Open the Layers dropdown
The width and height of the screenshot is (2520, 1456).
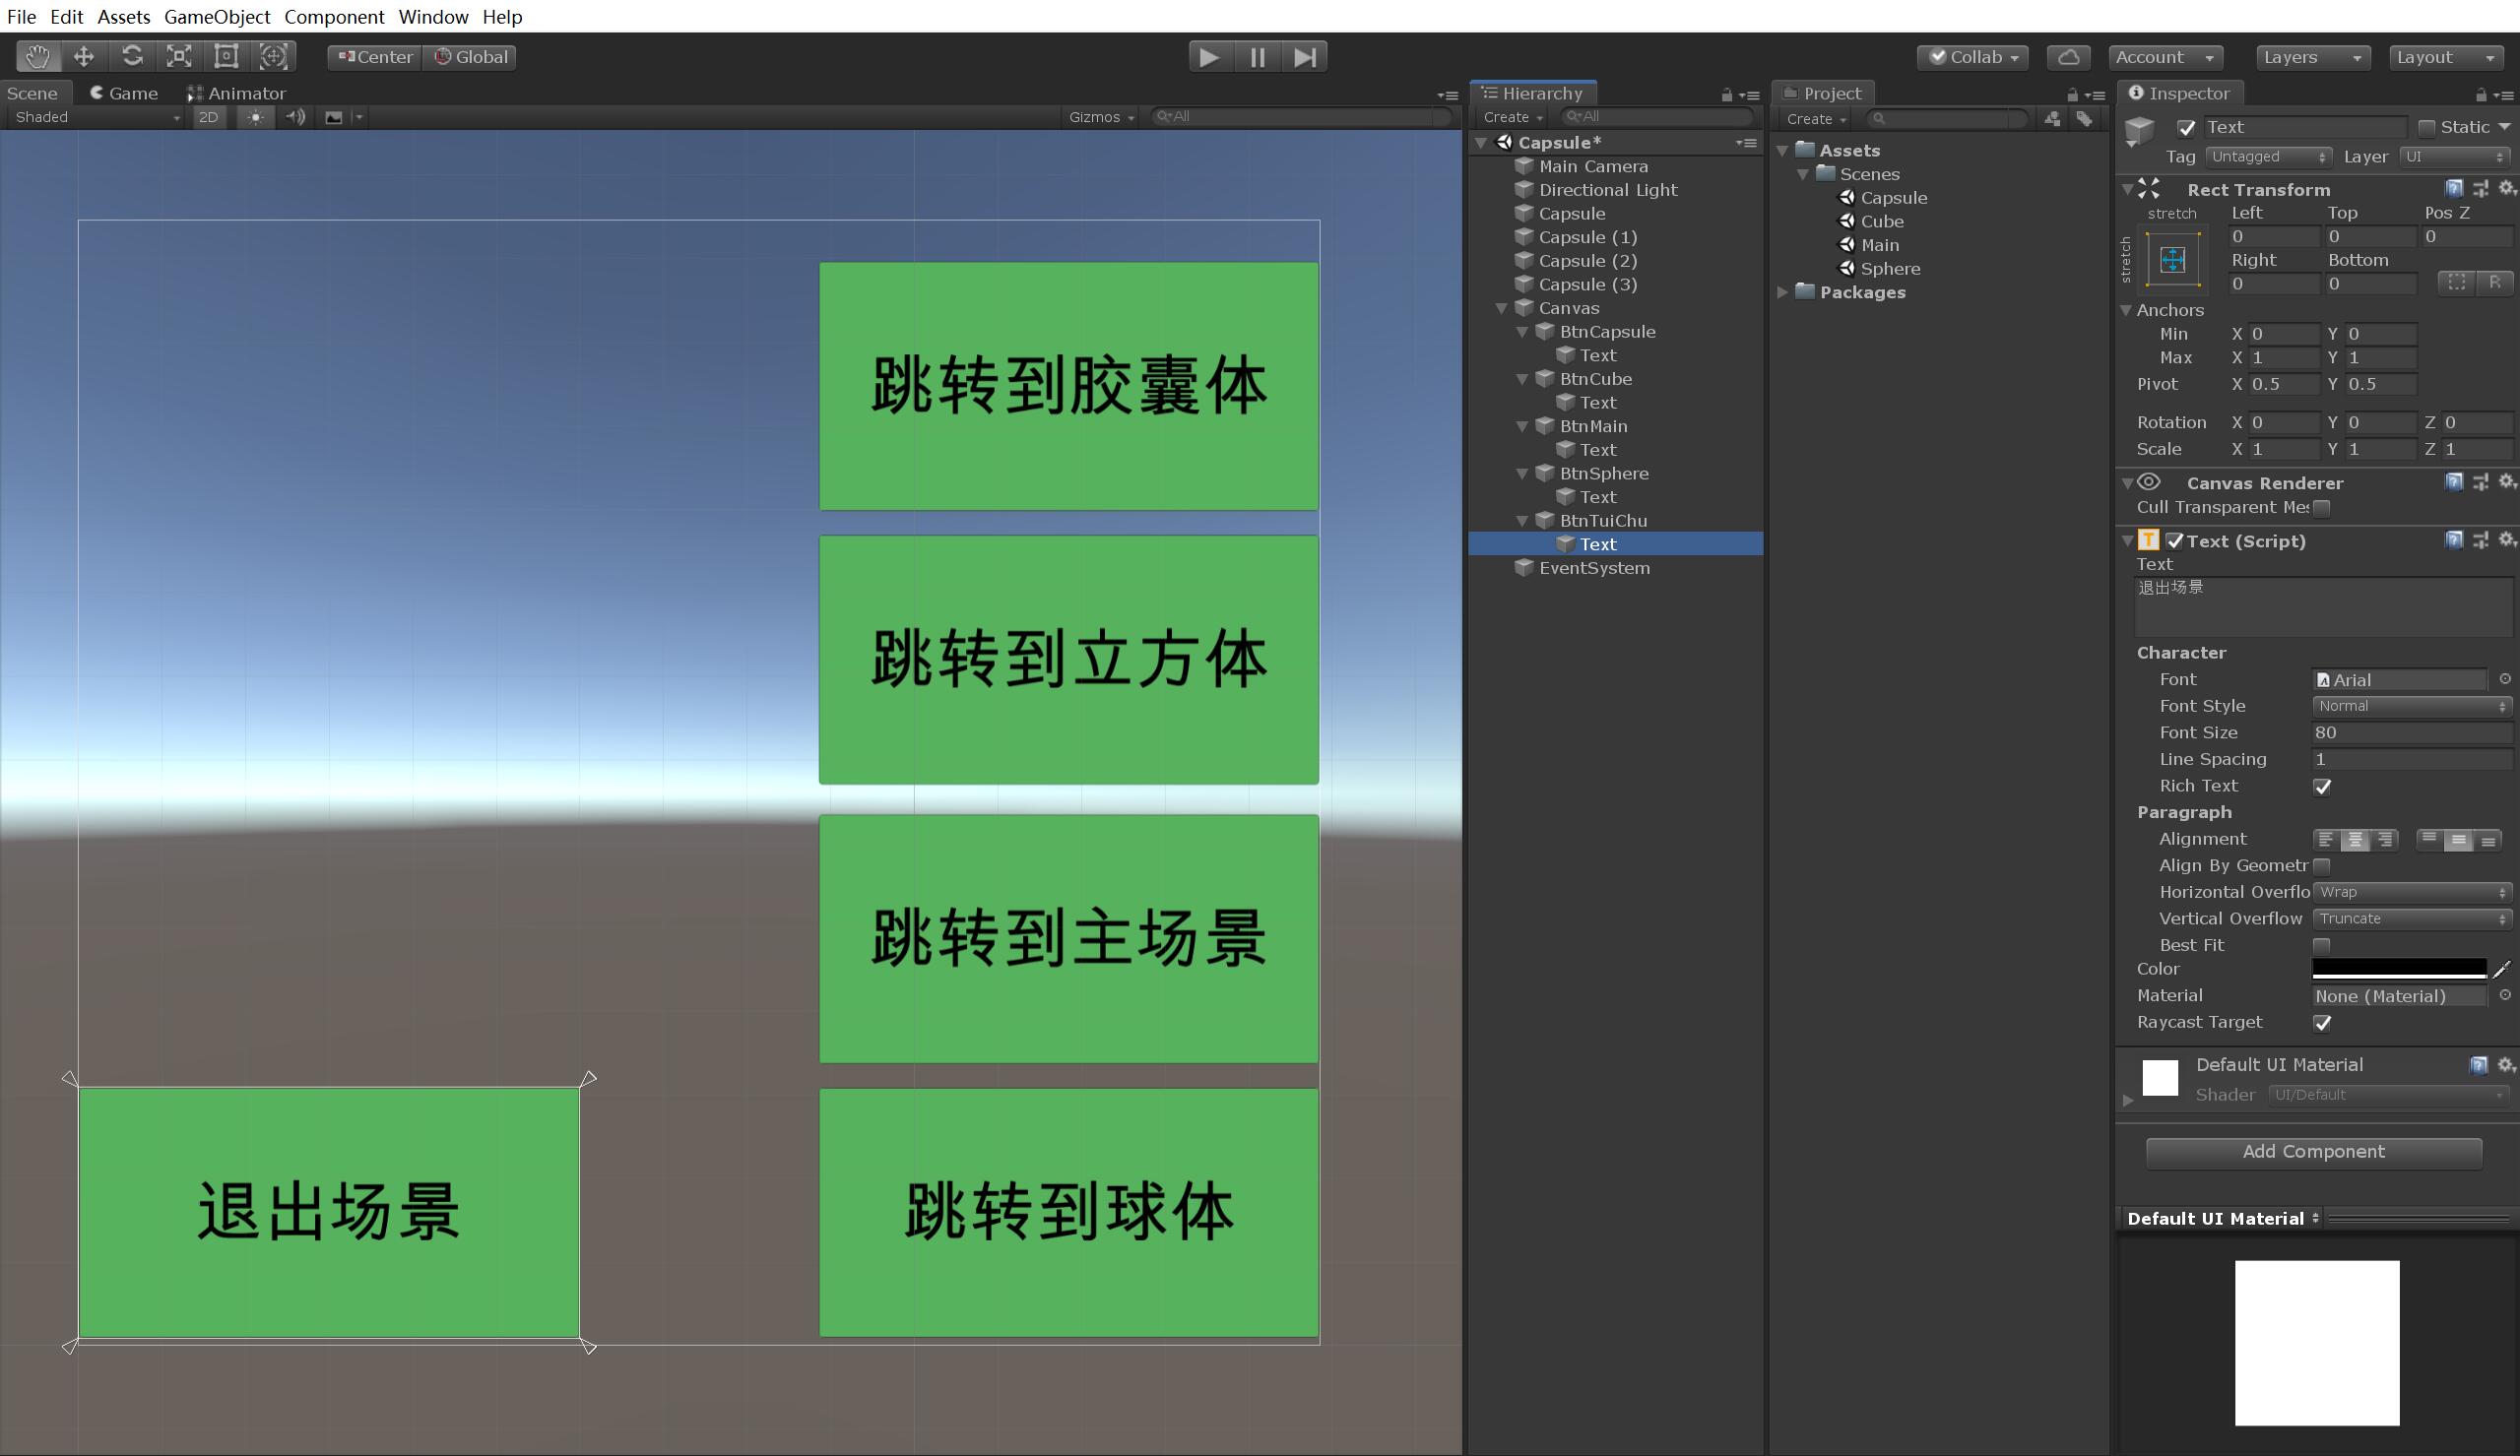click(2312, 57)
